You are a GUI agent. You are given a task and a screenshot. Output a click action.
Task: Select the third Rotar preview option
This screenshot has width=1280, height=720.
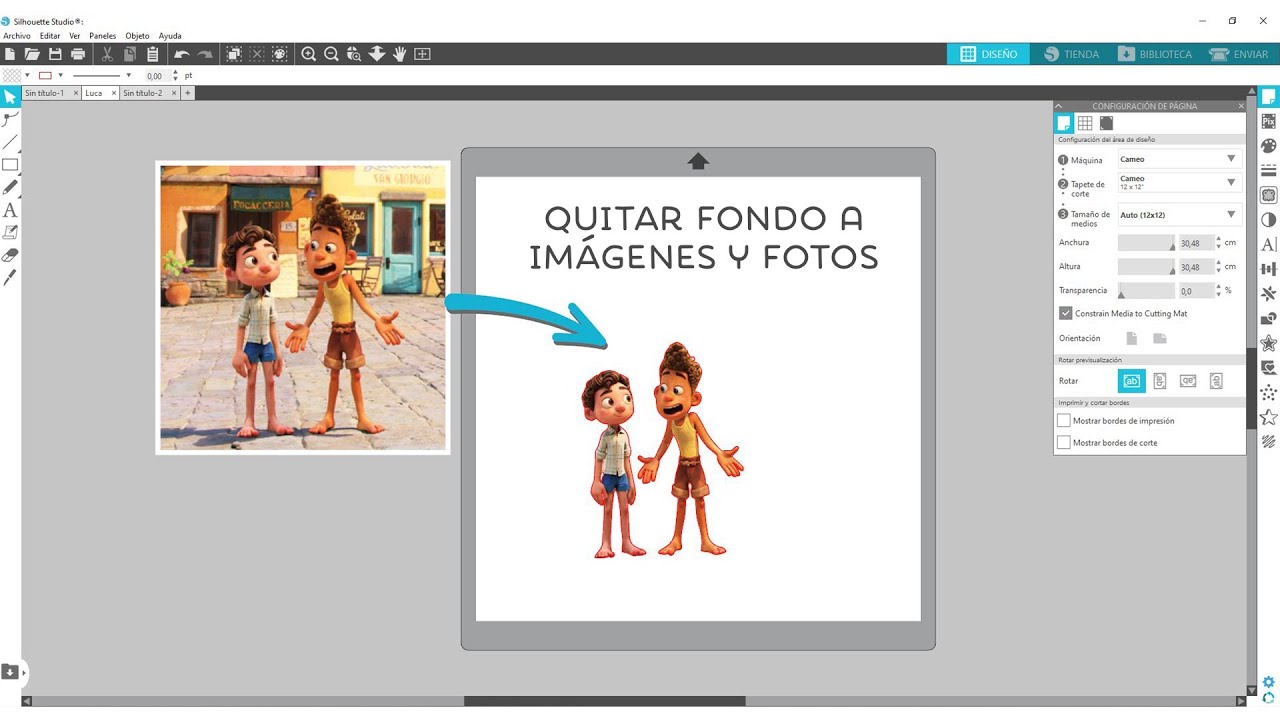[x=1188, y=381]
